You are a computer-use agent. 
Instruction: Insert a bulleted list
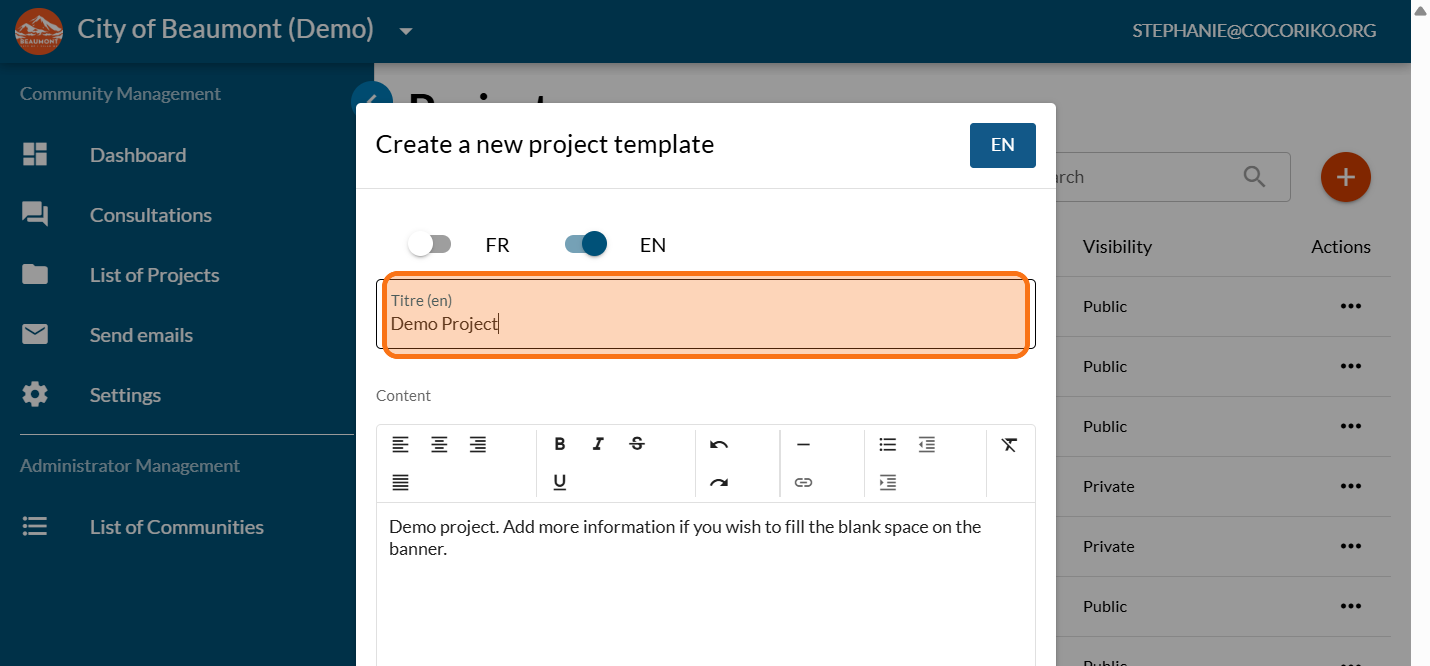coord(887,445)
